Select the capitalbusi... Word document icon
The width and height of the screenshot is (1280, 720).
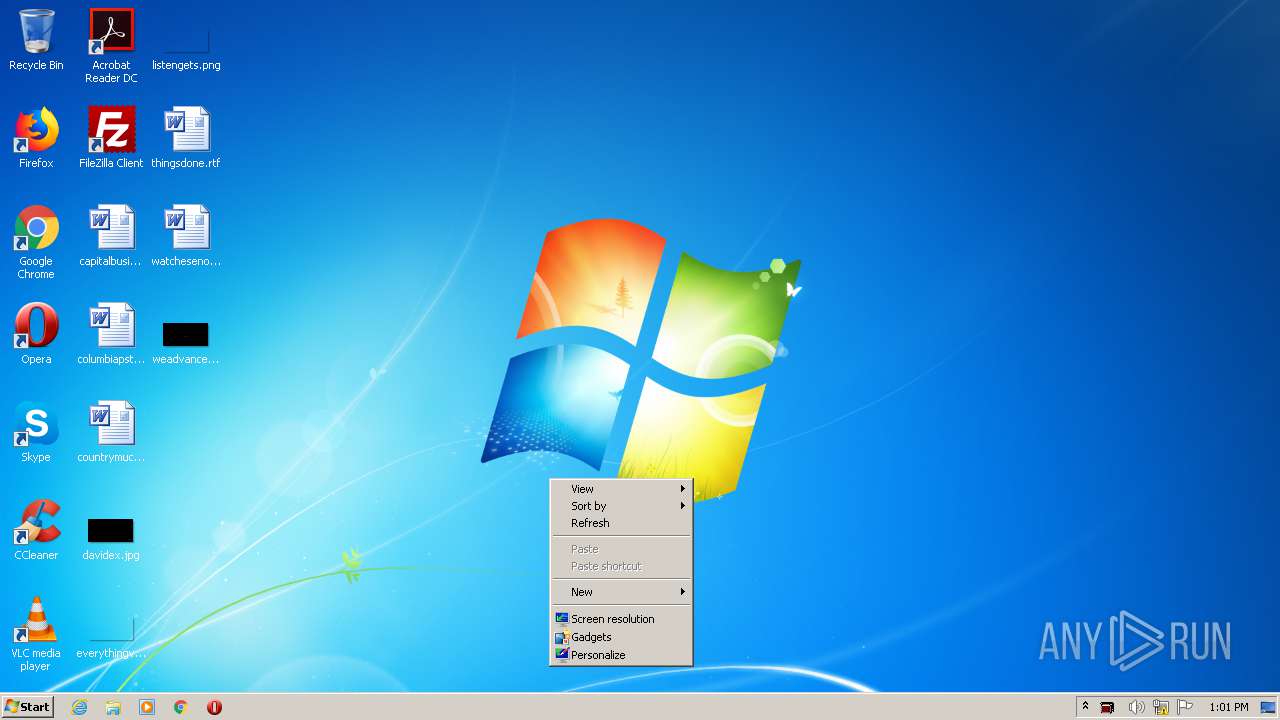coord(111,236)
